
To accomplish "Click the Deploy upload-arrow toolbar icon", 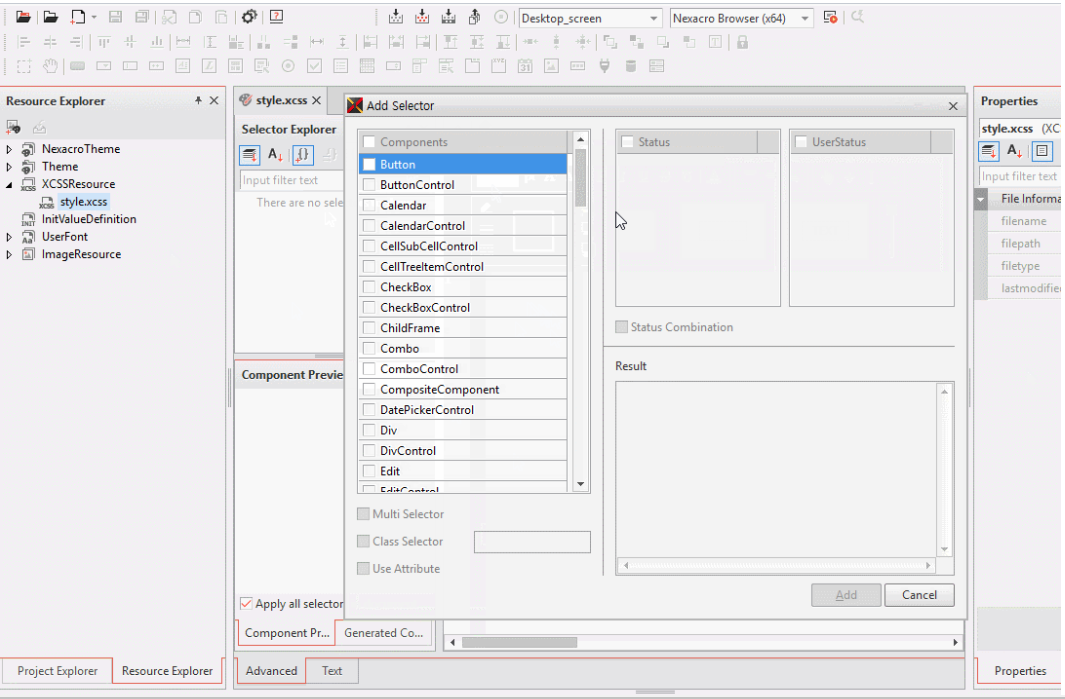I will tap(475, 17).
